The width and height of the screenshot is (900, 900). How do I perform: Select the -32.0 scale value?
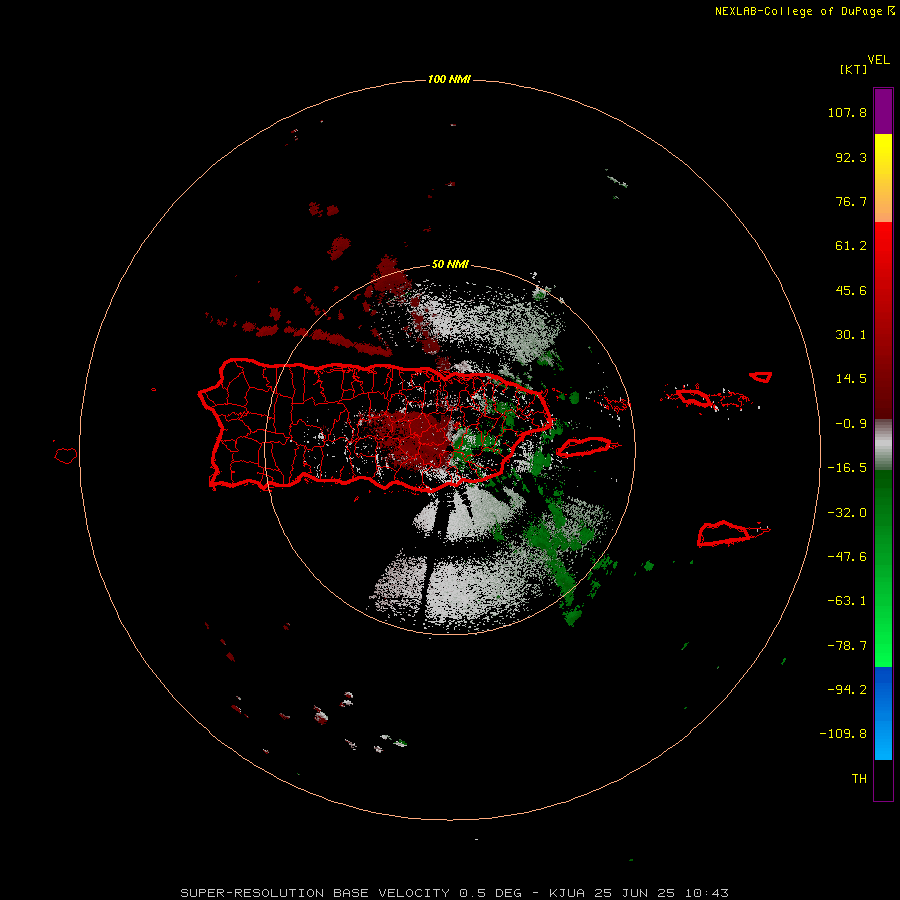click(x=847, y=513)
